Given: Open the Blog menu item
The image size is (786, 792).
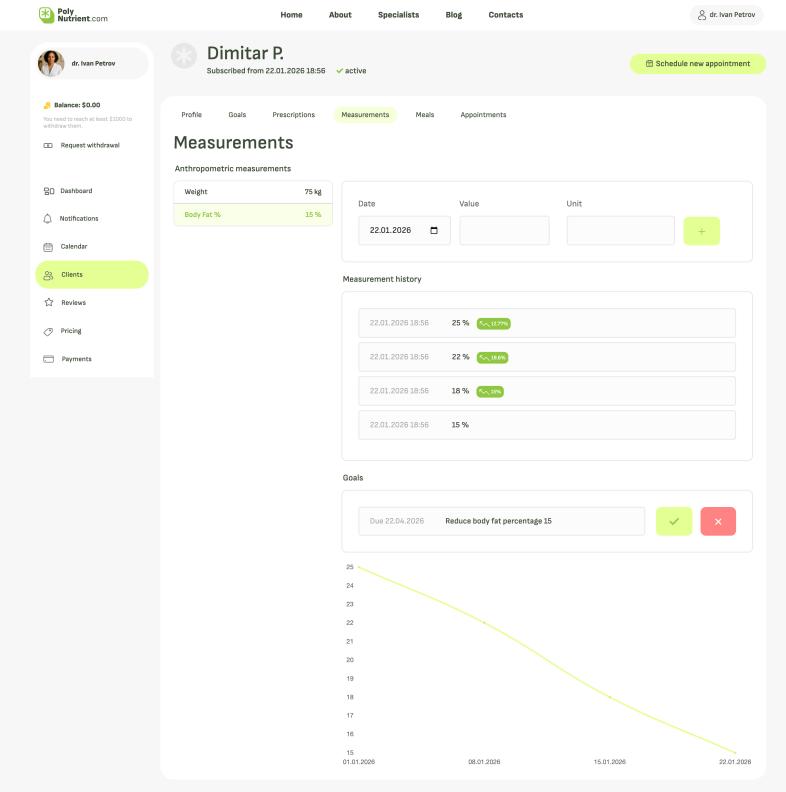Looking at the screenshot, I should [454, 15].
